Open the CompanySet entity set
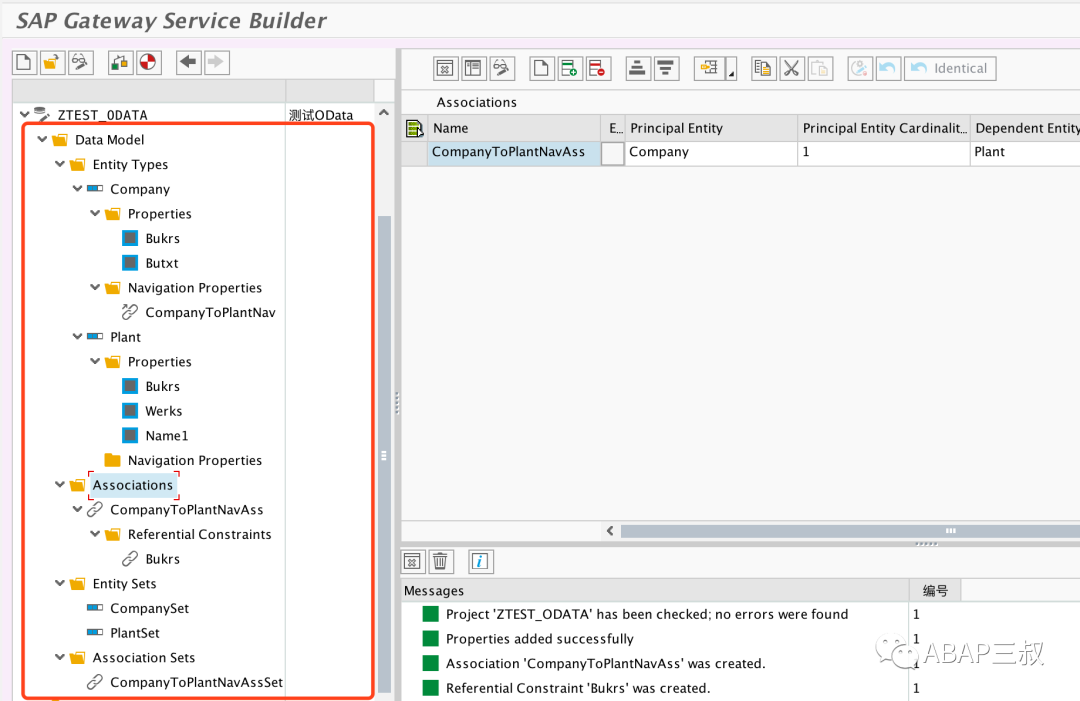This screenshot has height=701, width=1080. (149, 609)
